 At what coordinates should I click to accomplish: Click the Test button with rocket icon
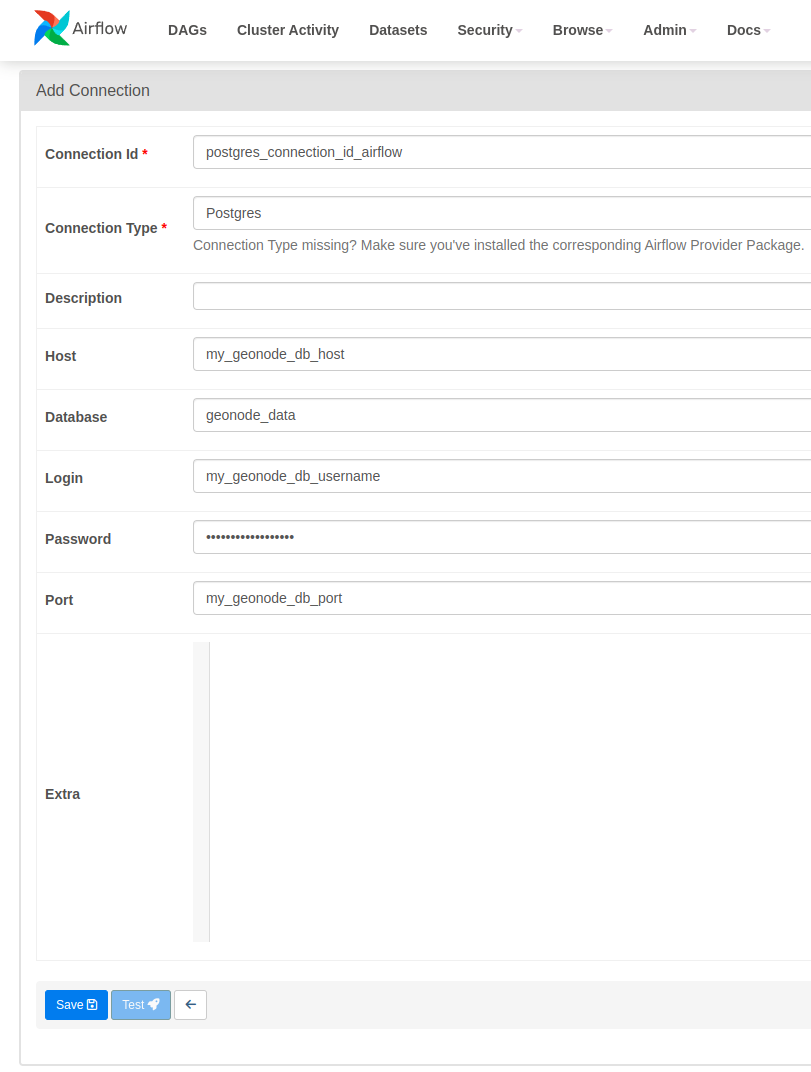click(141, 1004)
